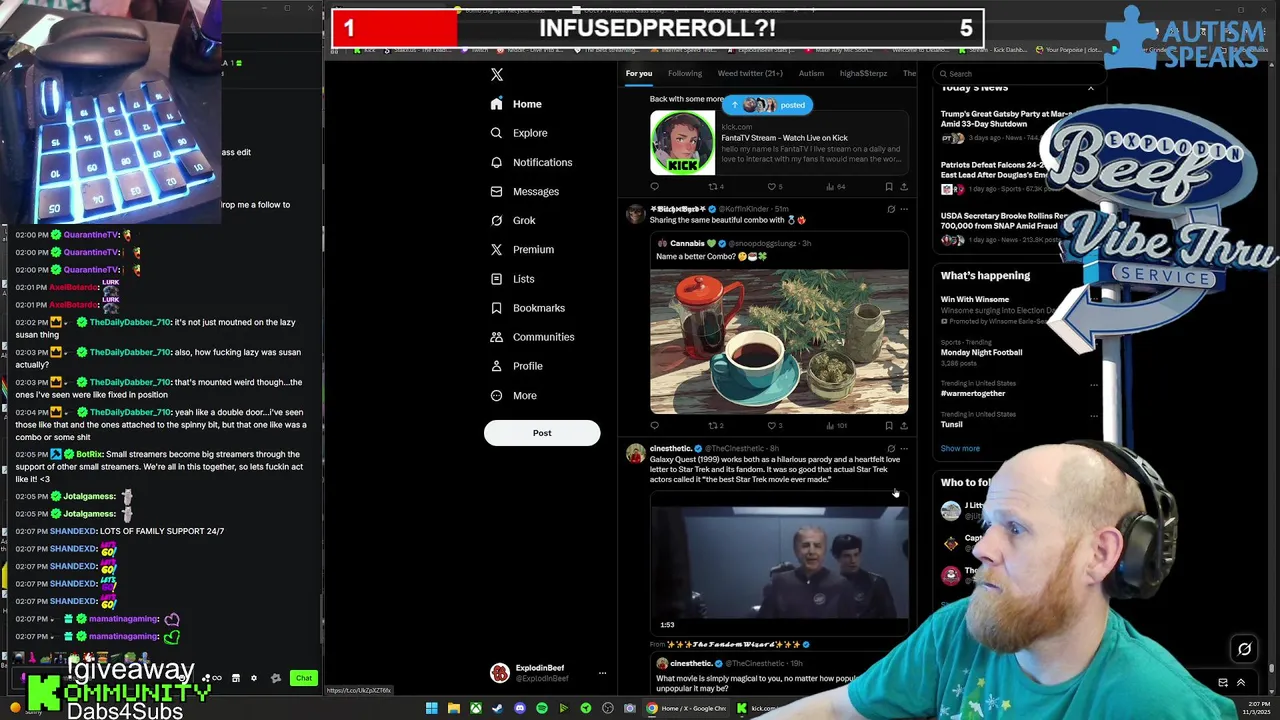This screenshot has width=1280, height=720.
Task: Open more options on cinesthetic post
Action: 904,448
